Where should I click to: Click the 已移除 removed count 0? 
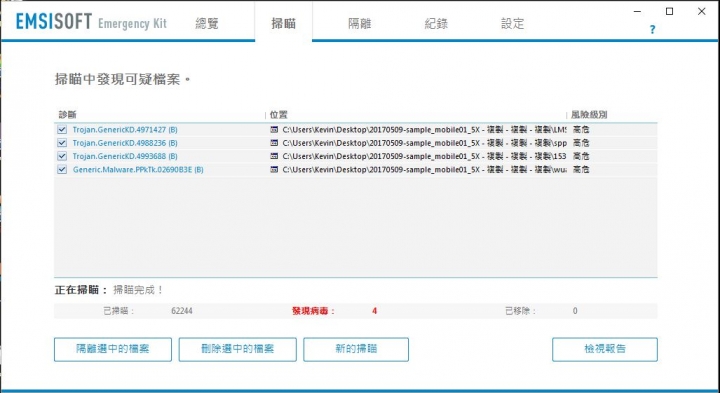575,311
